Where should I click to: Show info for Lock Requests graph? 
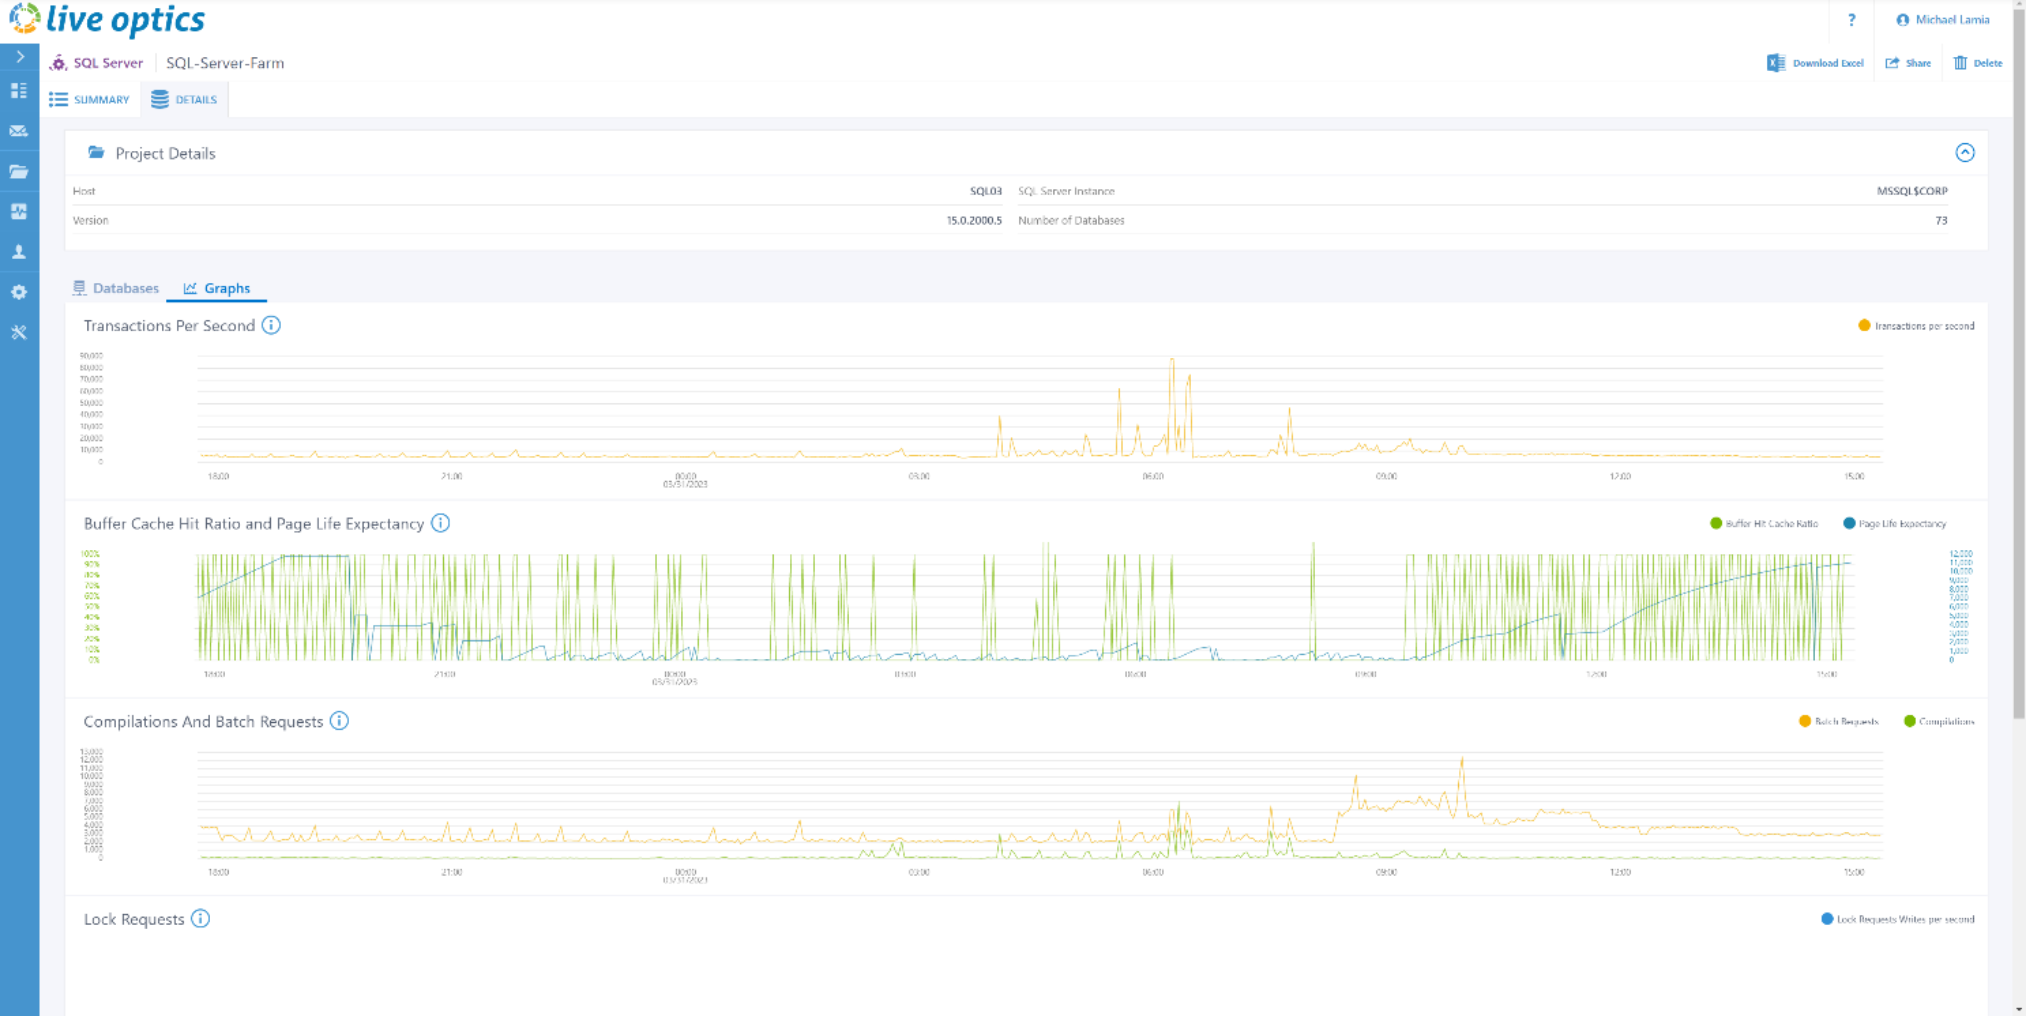(x=200, y=919)
